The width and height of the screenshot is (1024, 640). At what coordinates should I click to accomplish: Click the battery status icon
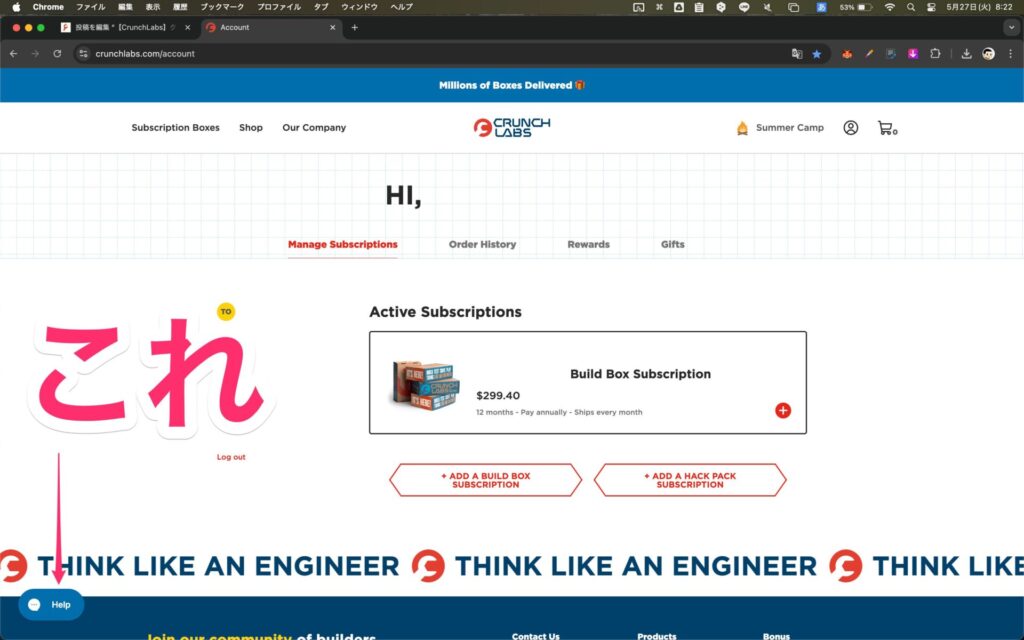[857, 7]
